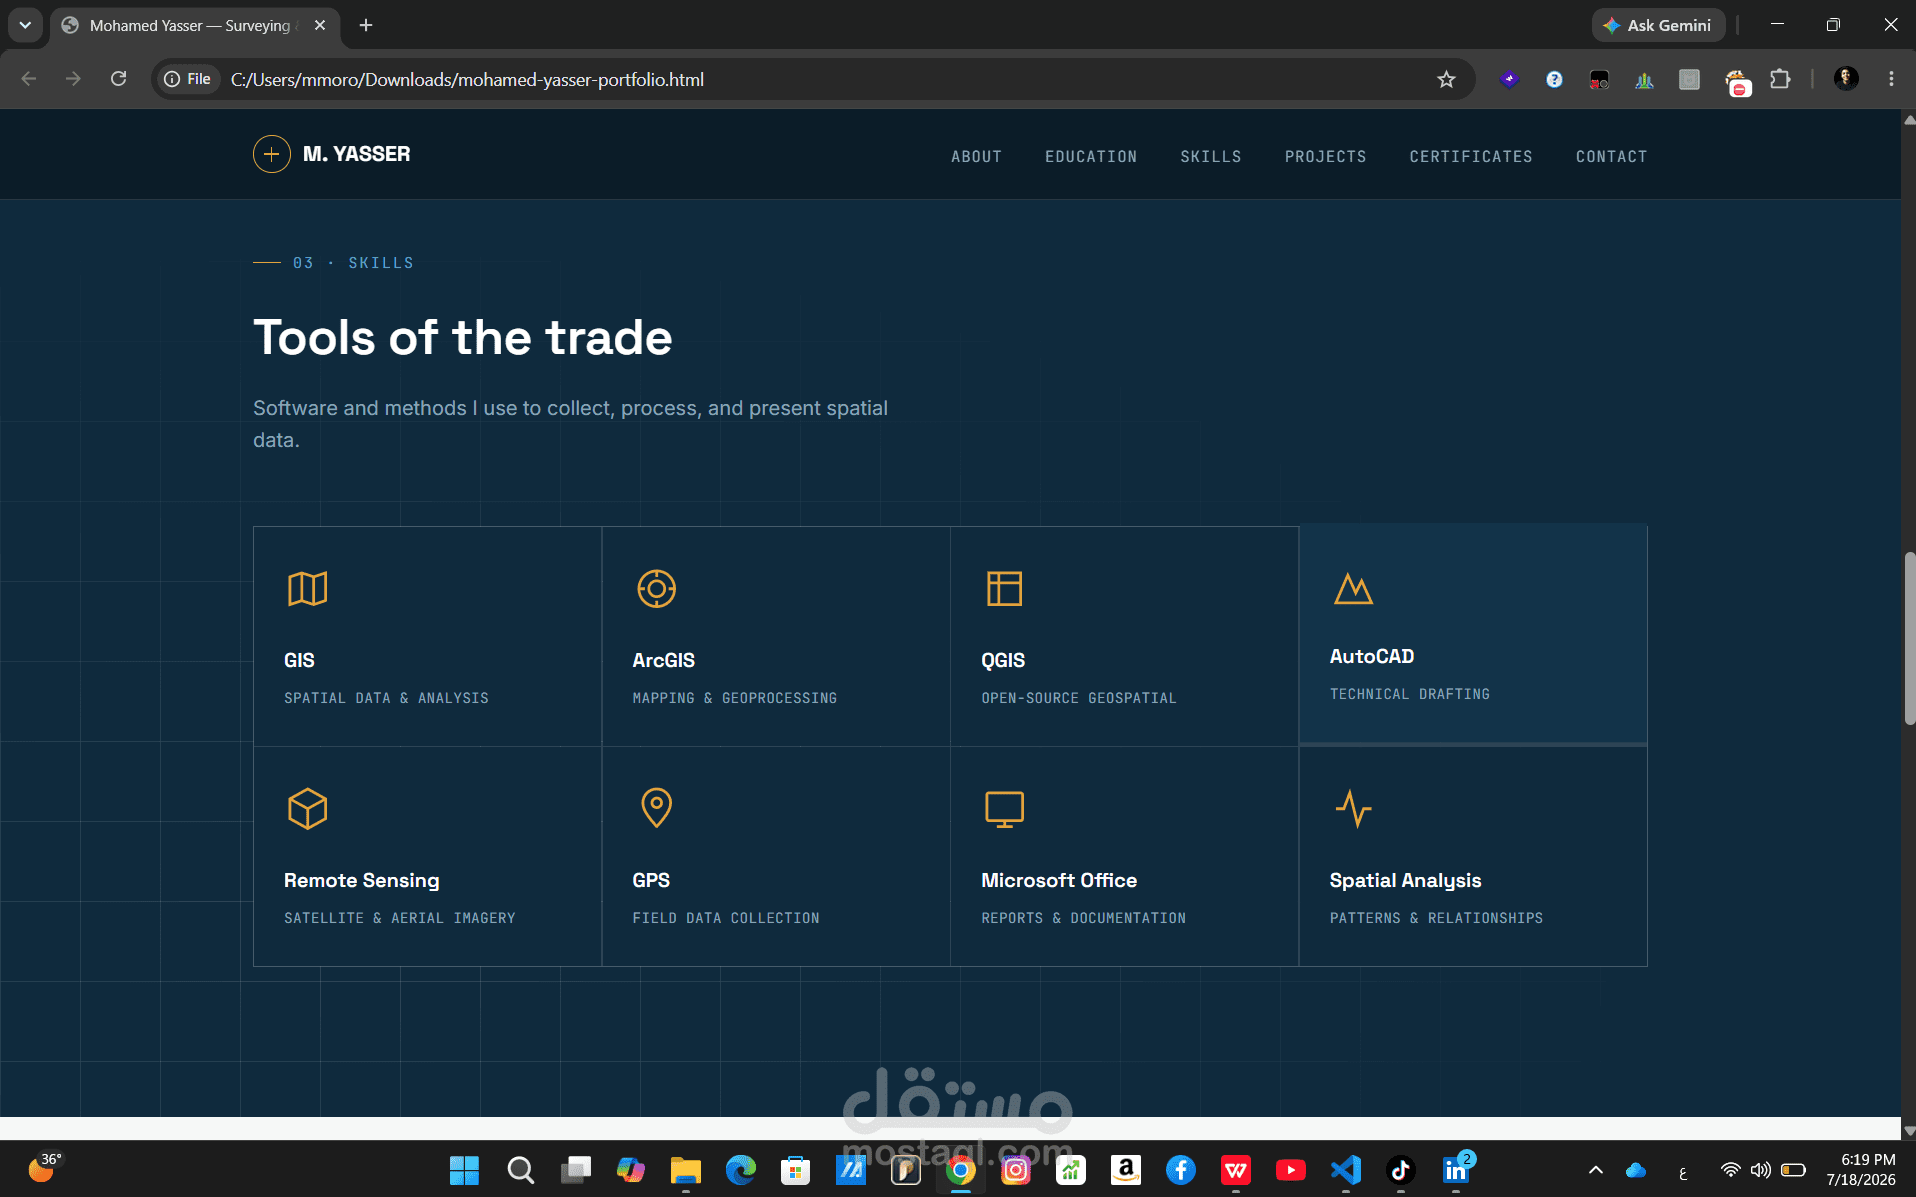Click the File site info chip
The width and height of the screenshot is (1916, 1197).
(x=188, y=79)
